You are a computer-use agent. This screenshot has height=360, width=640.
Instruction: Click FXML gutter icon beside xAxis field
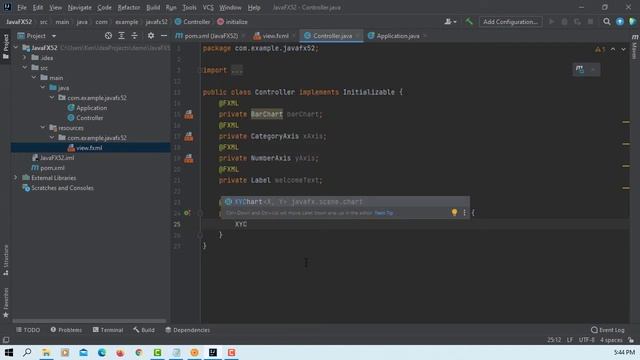point(189,136)
